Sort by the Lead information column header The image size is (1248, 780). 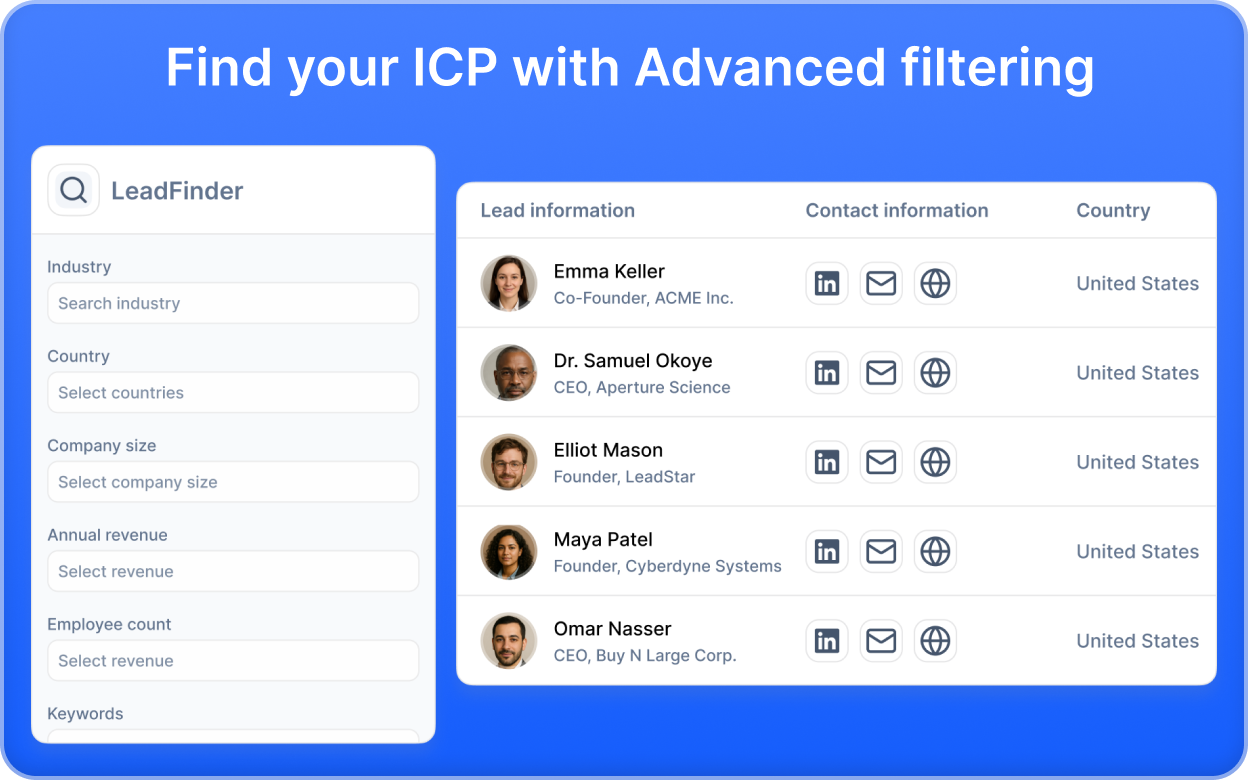pyautogui.click(x=557, y=210)
